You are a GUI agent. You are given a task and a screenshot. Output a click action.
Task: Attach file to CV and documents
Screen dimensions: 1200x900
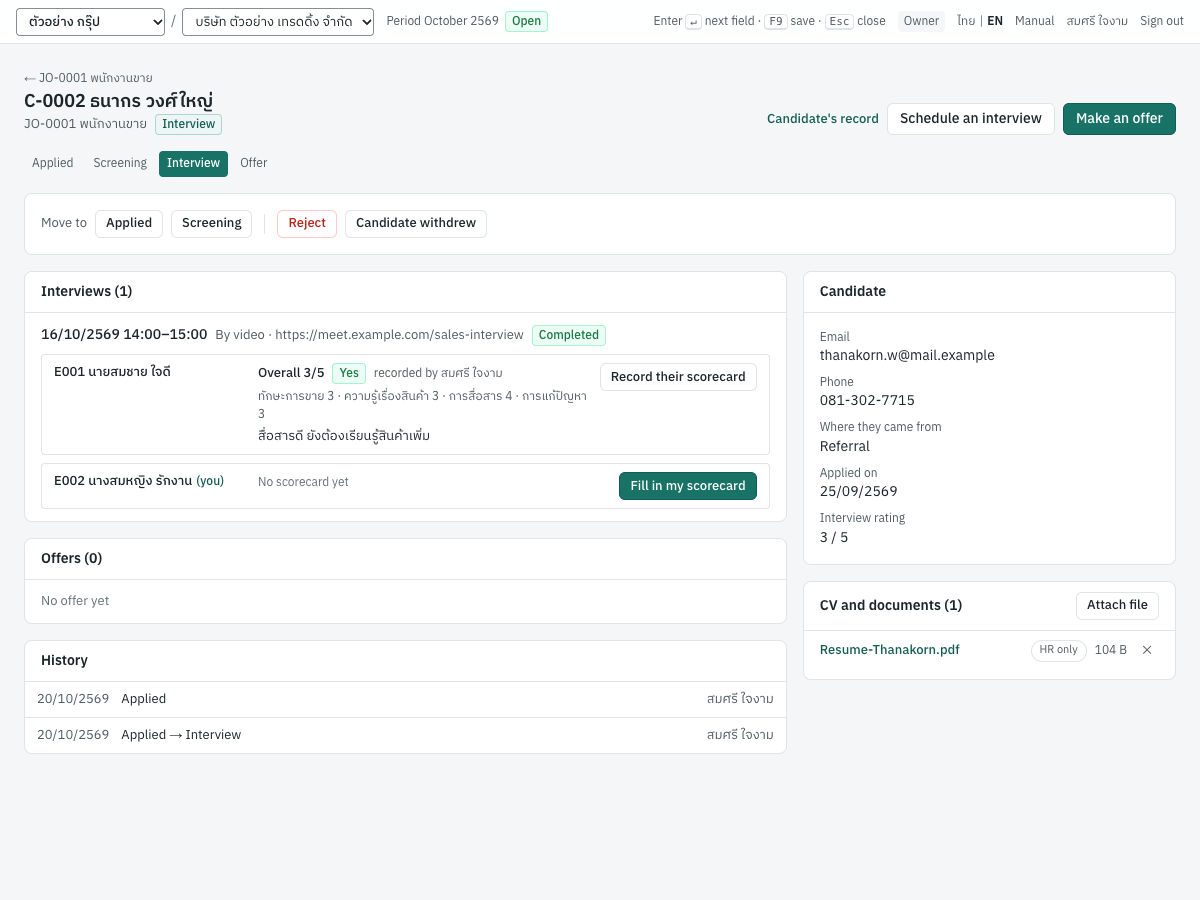1117,606
